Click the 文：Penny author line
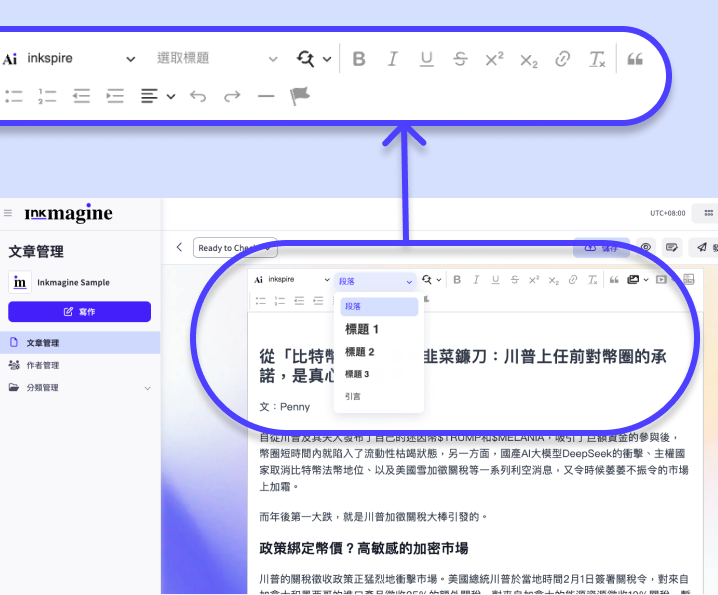 point(285,407)
